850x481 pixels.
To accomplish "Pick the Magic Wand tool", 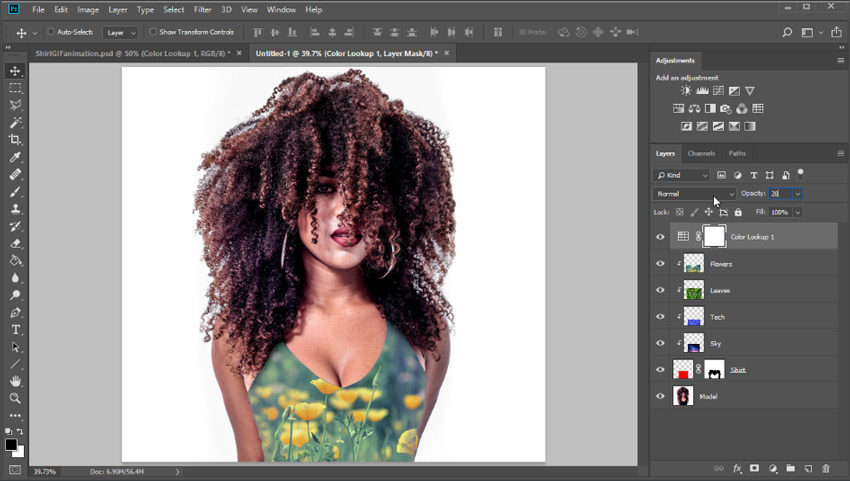I will [x=15, y=122].
